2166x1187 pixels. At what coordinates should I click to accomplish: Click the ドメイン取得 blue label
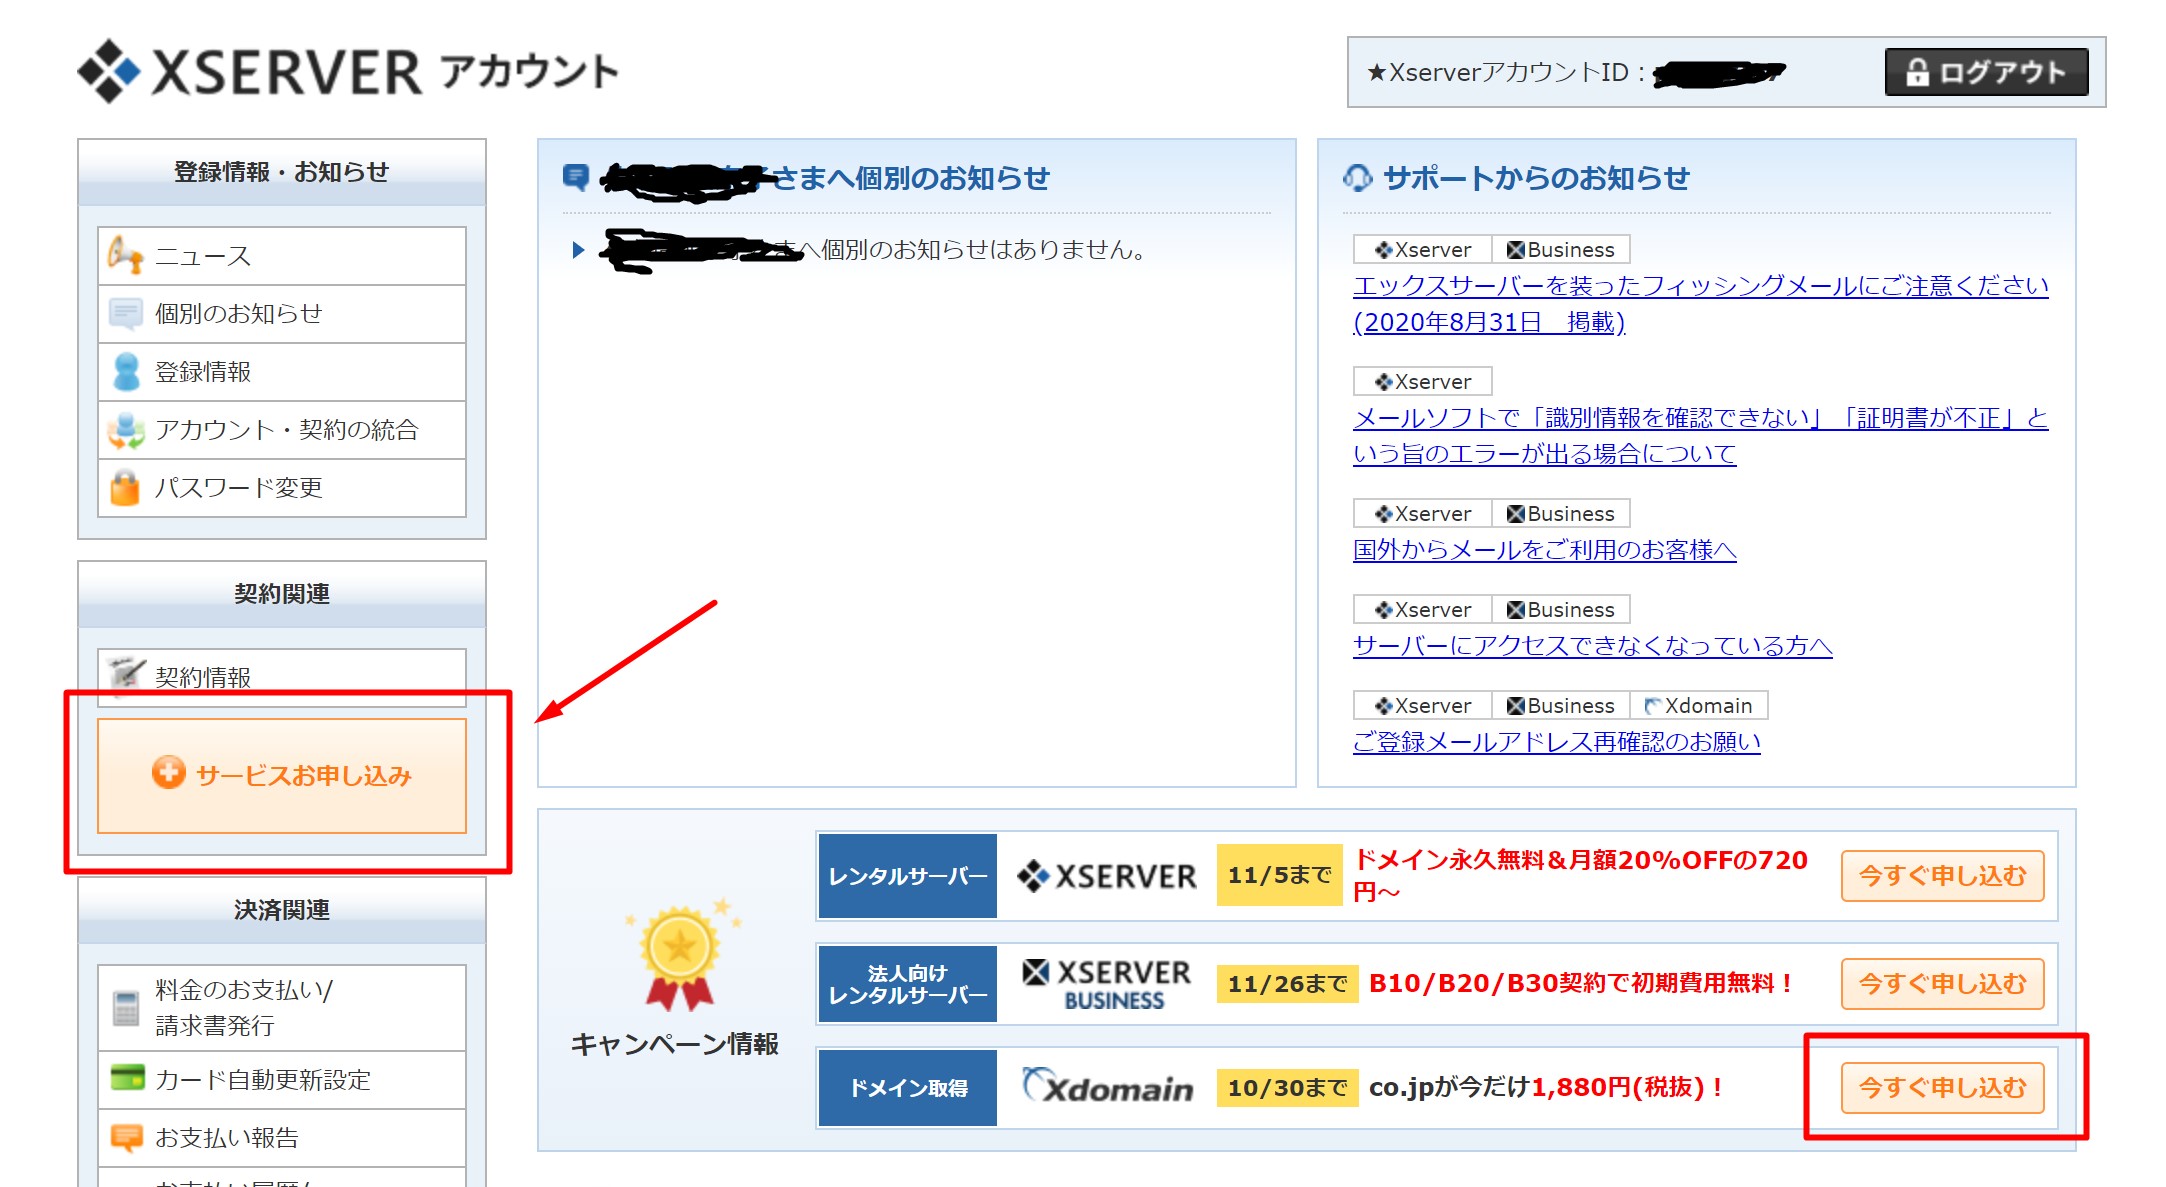[908, 1088]
